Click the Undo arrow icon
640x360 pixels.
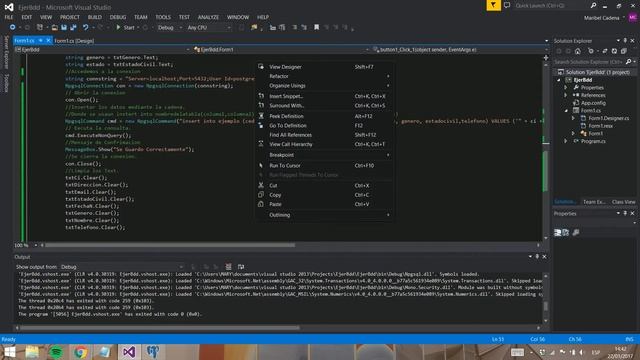coord(85,27)
